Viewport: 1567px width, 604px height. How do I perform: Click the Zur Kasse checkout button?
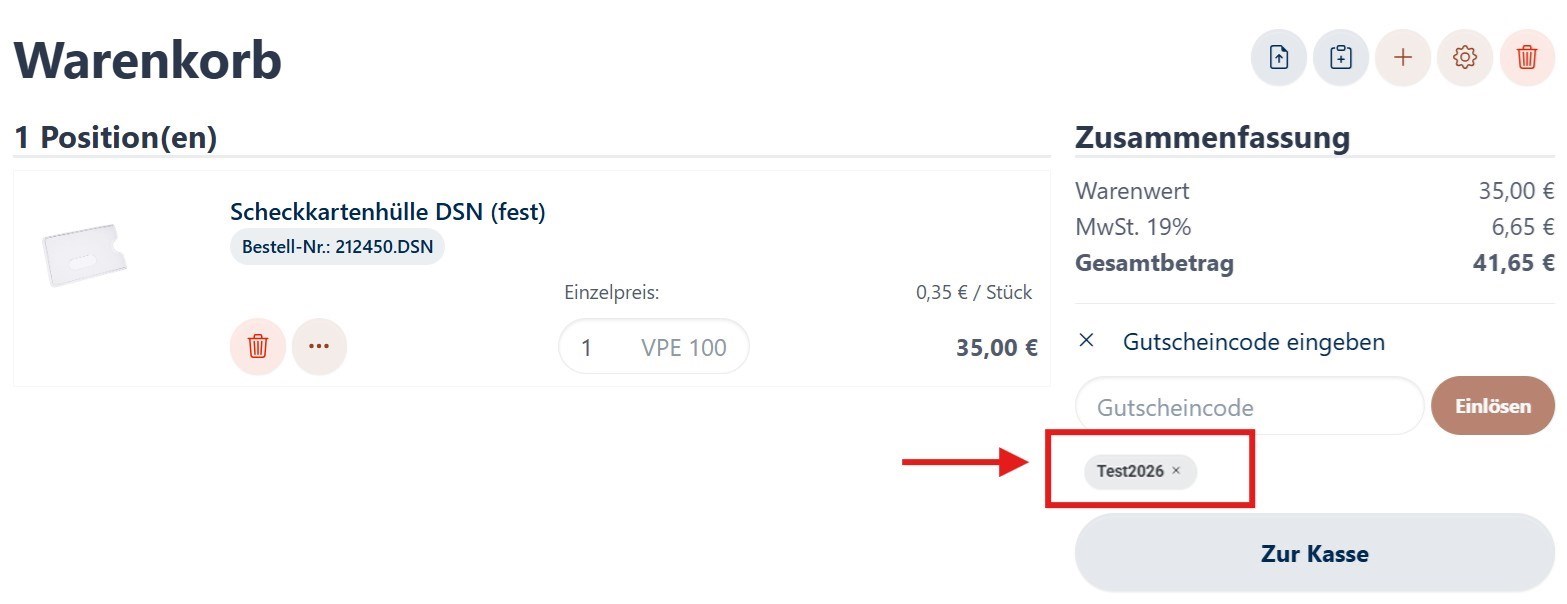1312,552
